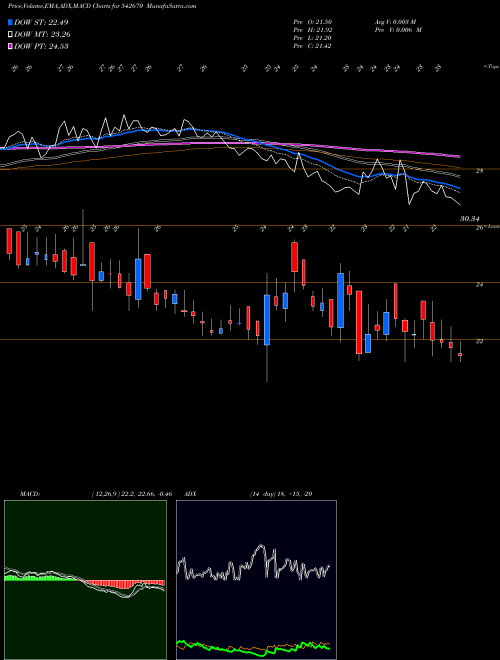Screen dimensions: 500x660
Task: Click the white DOW MT legend swatch
Action: pos(10,35)
